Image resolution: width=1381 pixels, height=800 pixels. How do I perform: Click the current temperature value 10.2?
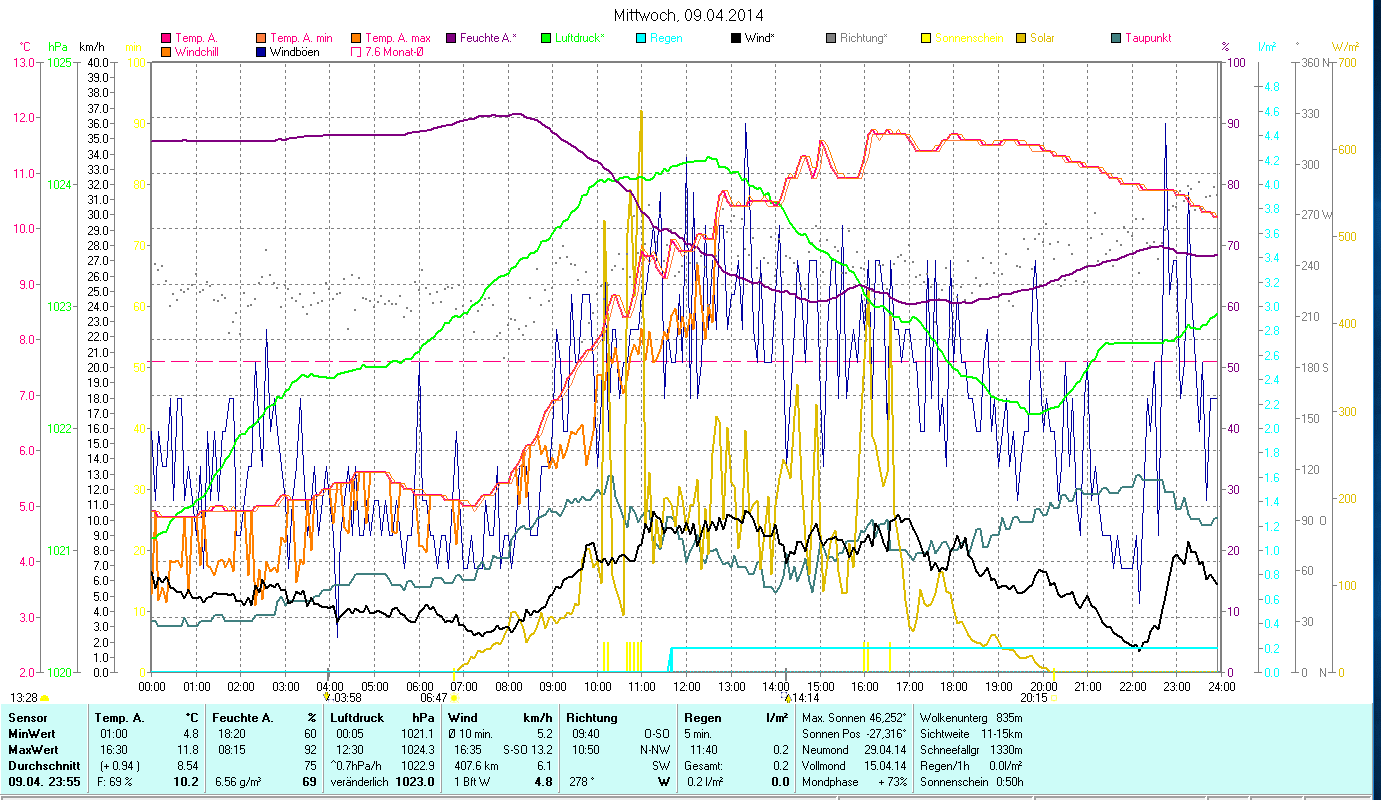point(186,781)
